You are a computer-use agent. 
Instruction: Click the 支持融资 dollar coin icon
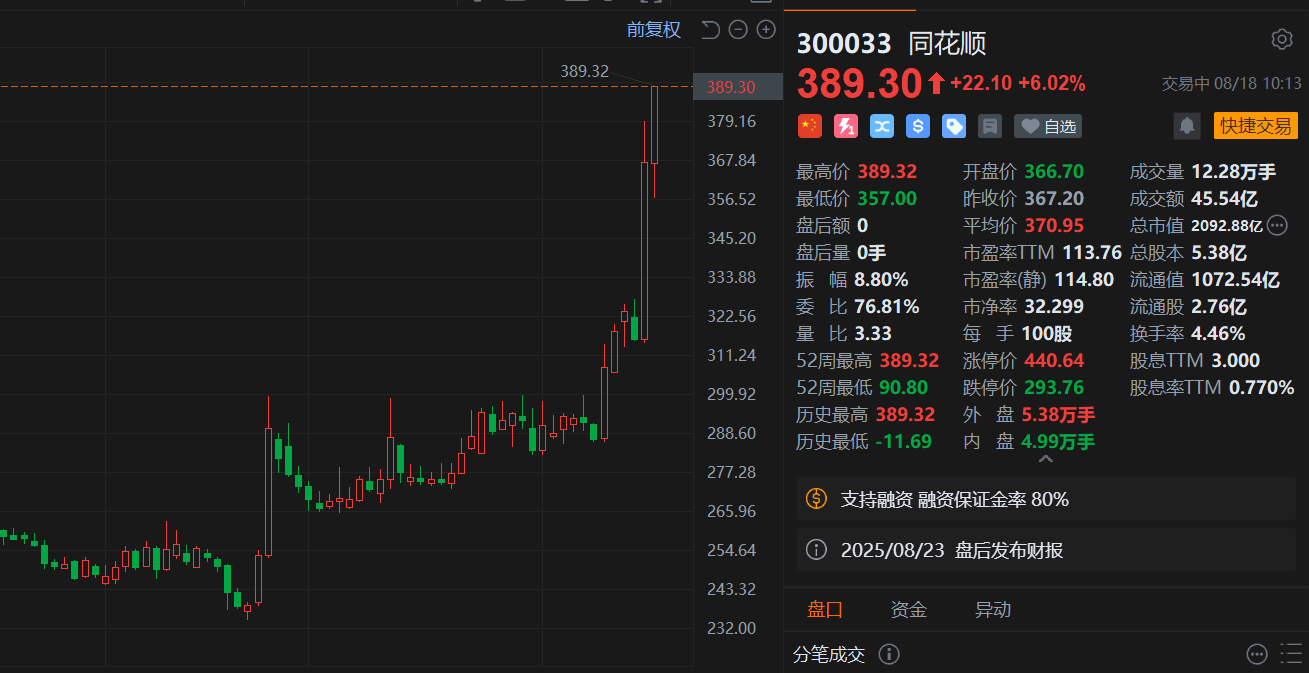click(x=816, y=498)
